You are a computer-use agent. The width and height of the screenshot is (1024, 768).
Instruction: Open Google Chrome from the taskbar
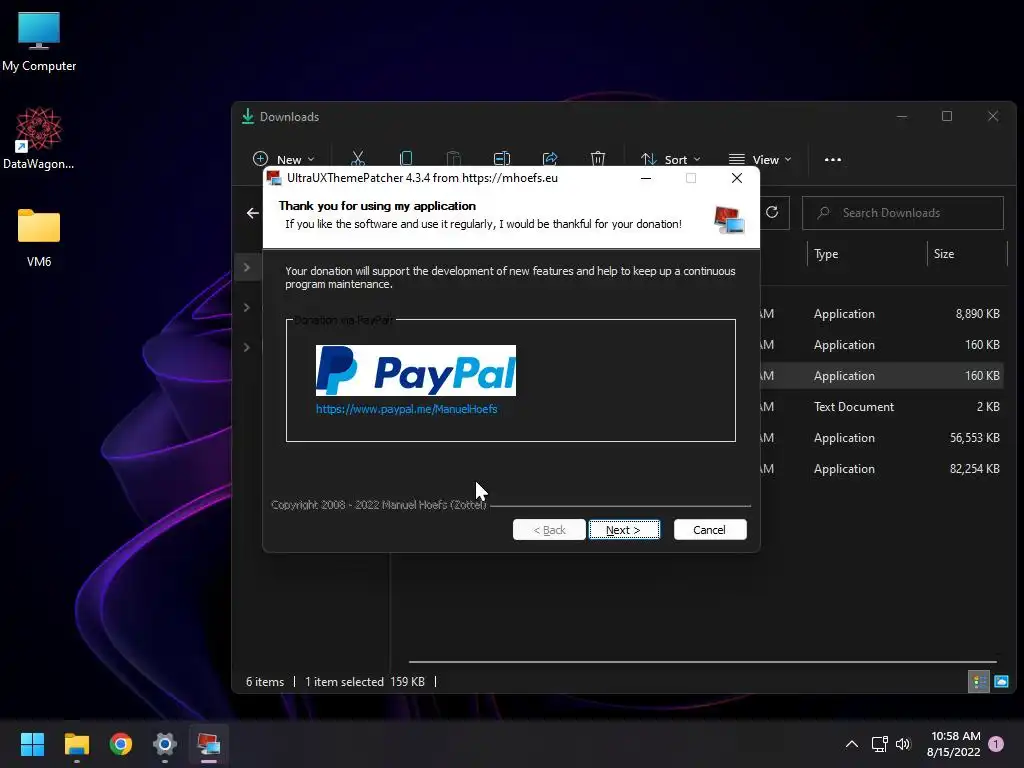click(x=121, y=744)
